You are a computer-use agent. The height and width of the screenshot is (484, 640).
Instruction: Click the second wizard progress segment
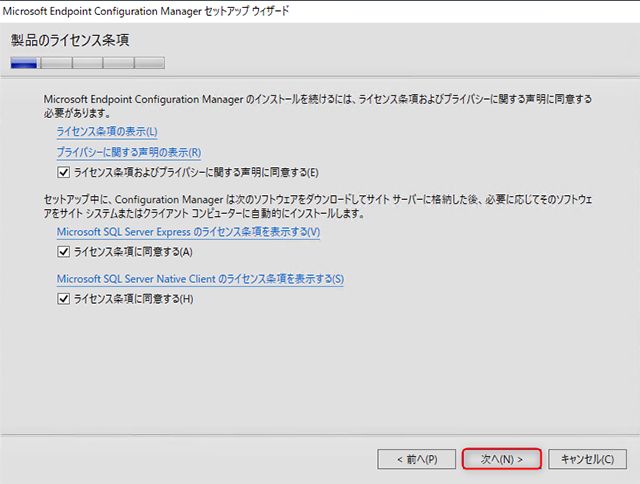pyautogui.click(x=56, y=63)
